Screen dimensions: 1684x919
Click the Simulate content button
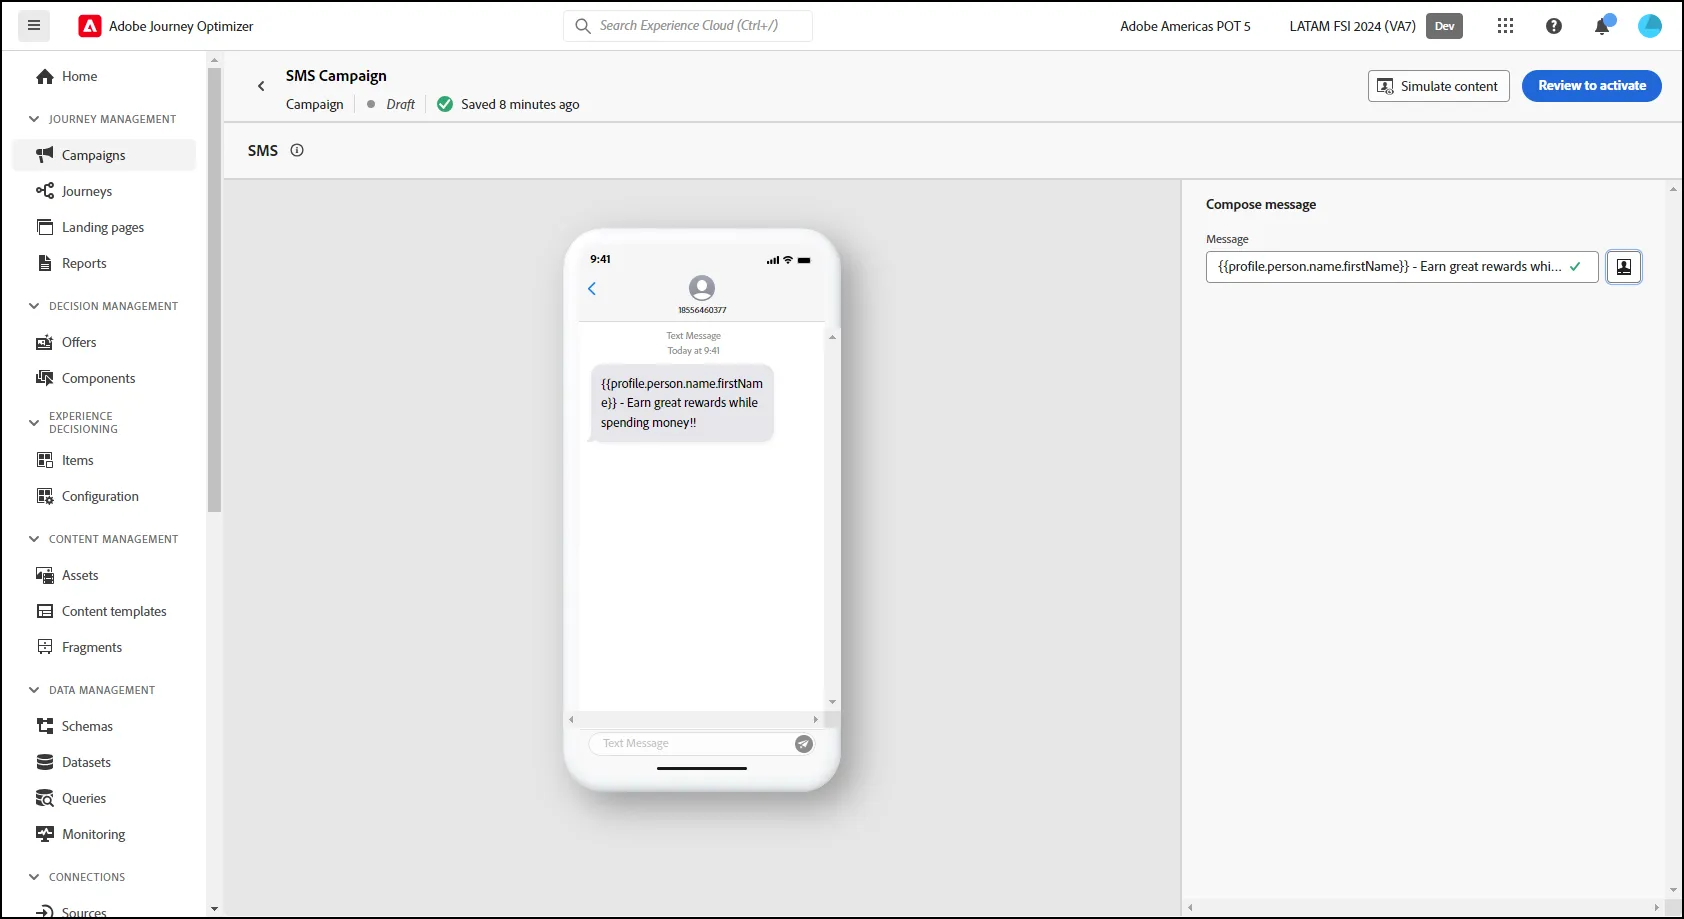point(1438,86)
